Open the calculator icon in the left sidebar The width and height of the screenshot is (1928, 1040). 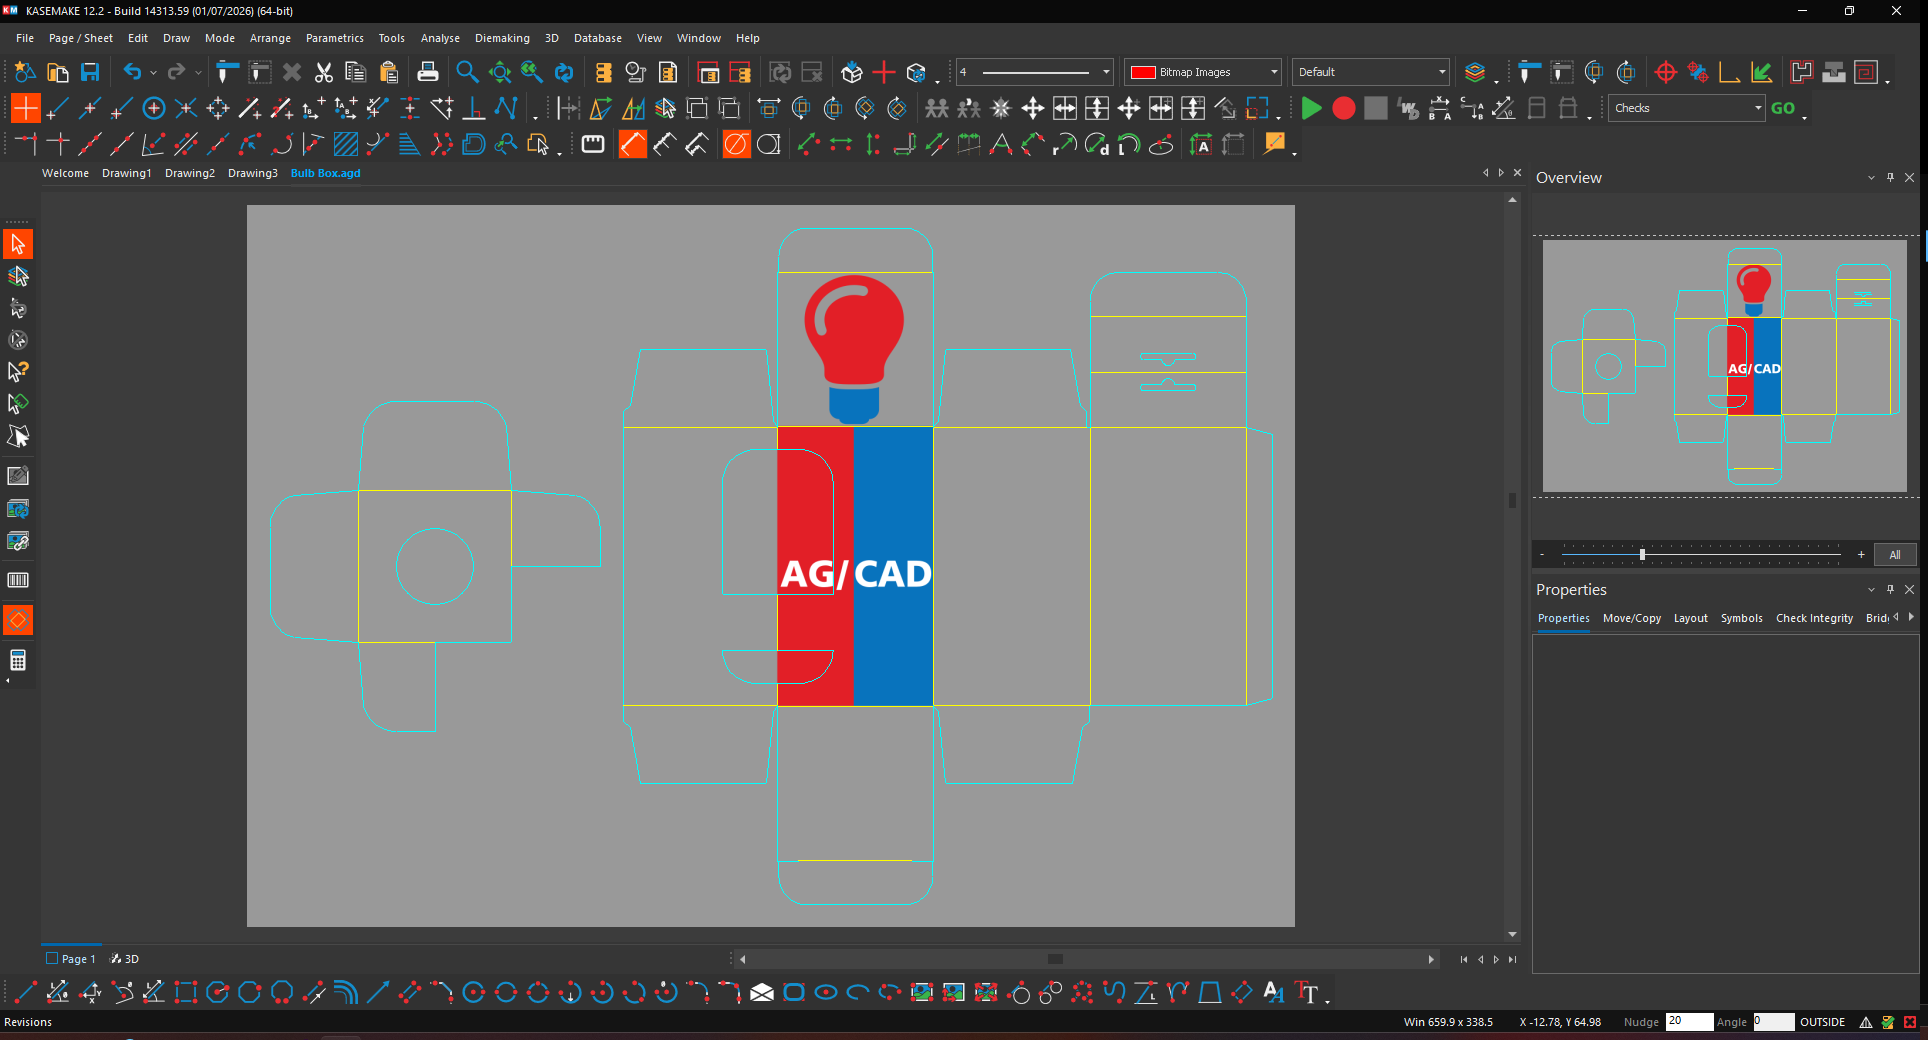coord(18,661)
